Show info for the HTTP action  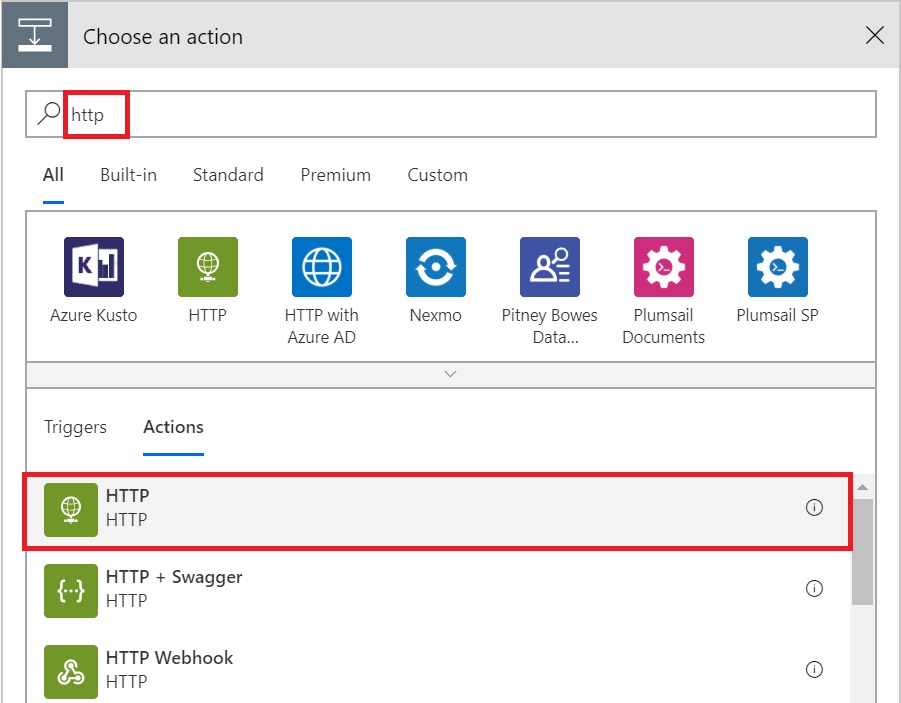pyautogui.click(x=814, y=508)
